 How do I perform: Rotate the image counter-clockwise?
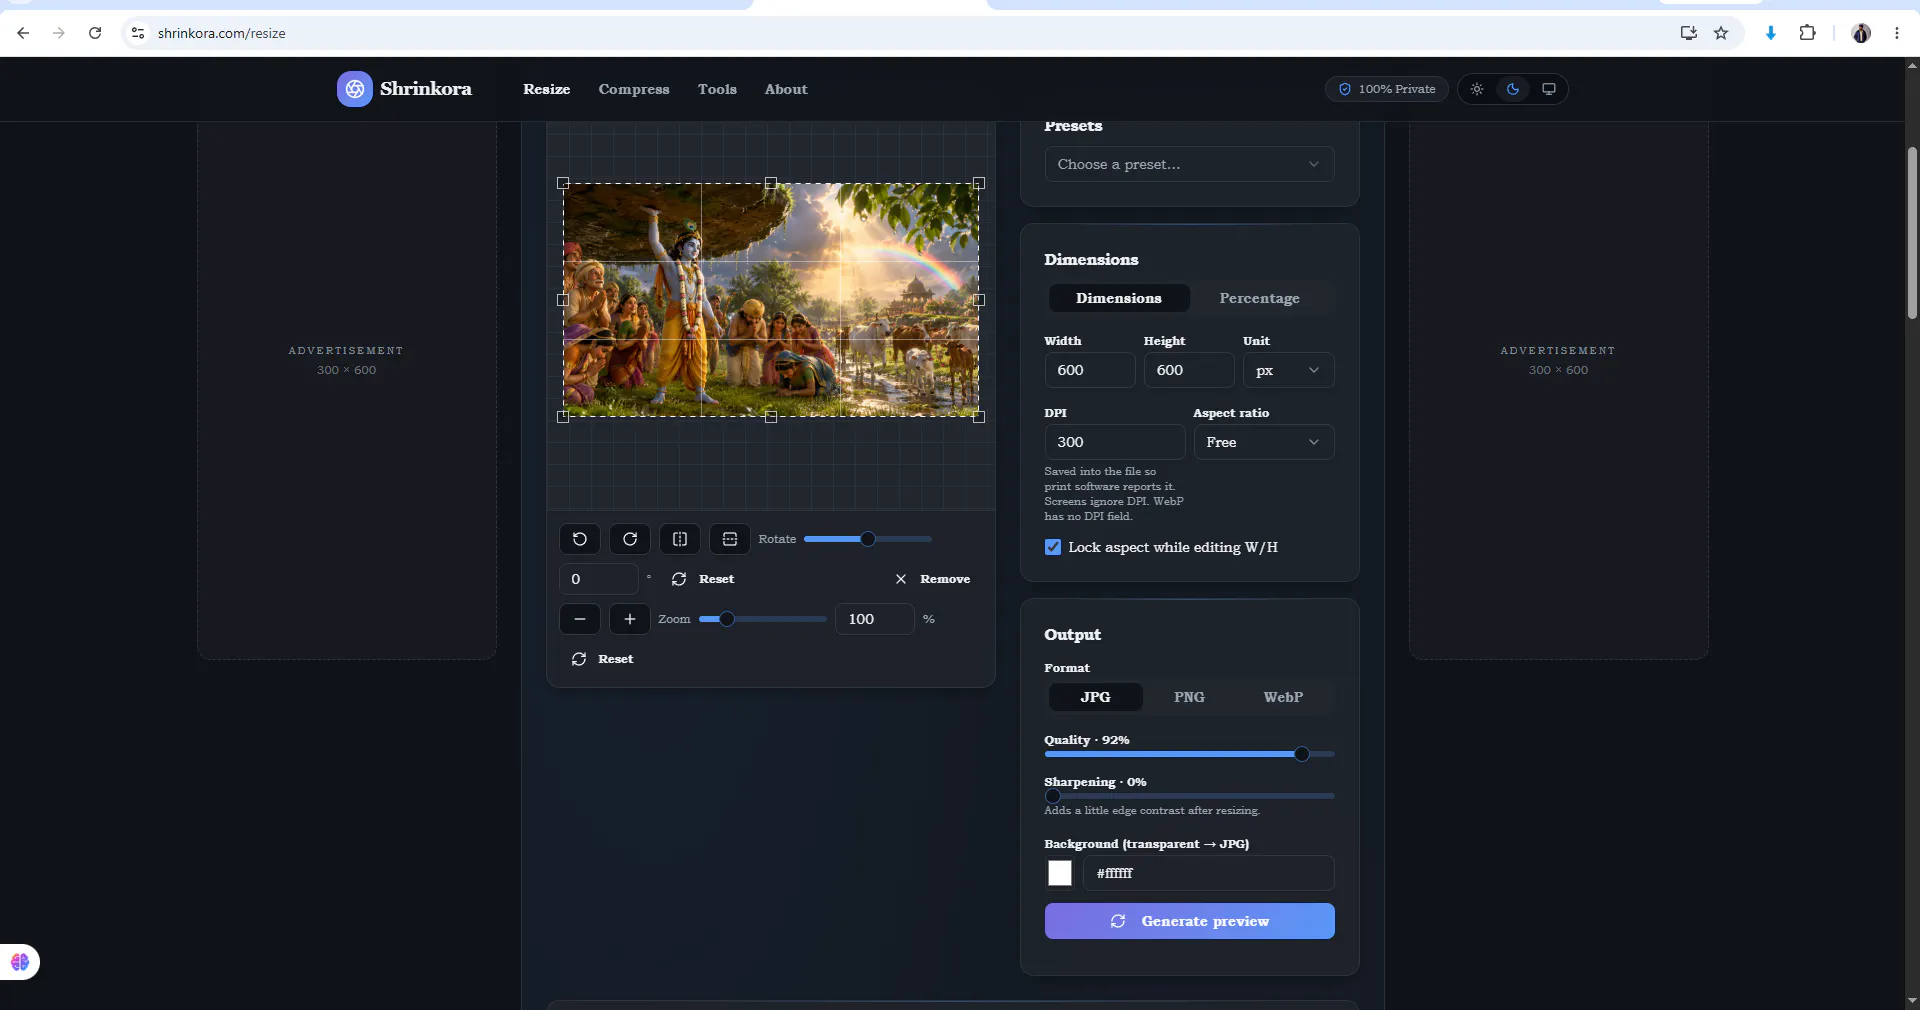[580, 539]
